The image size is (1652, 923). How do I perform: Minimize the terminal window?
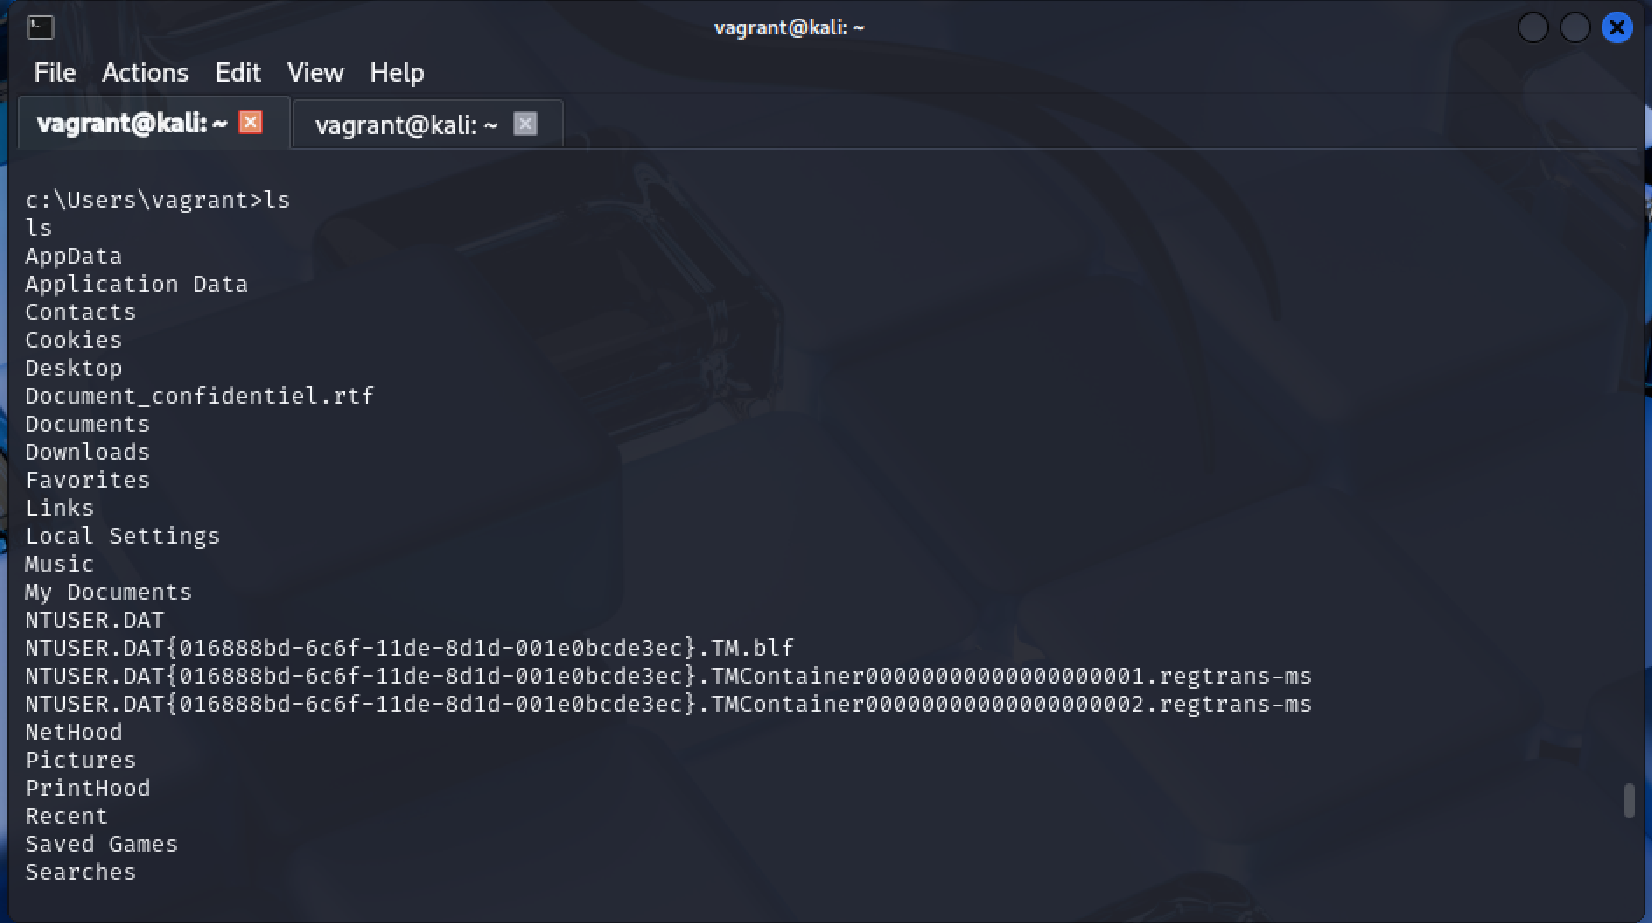click(x=1532, y=27)
